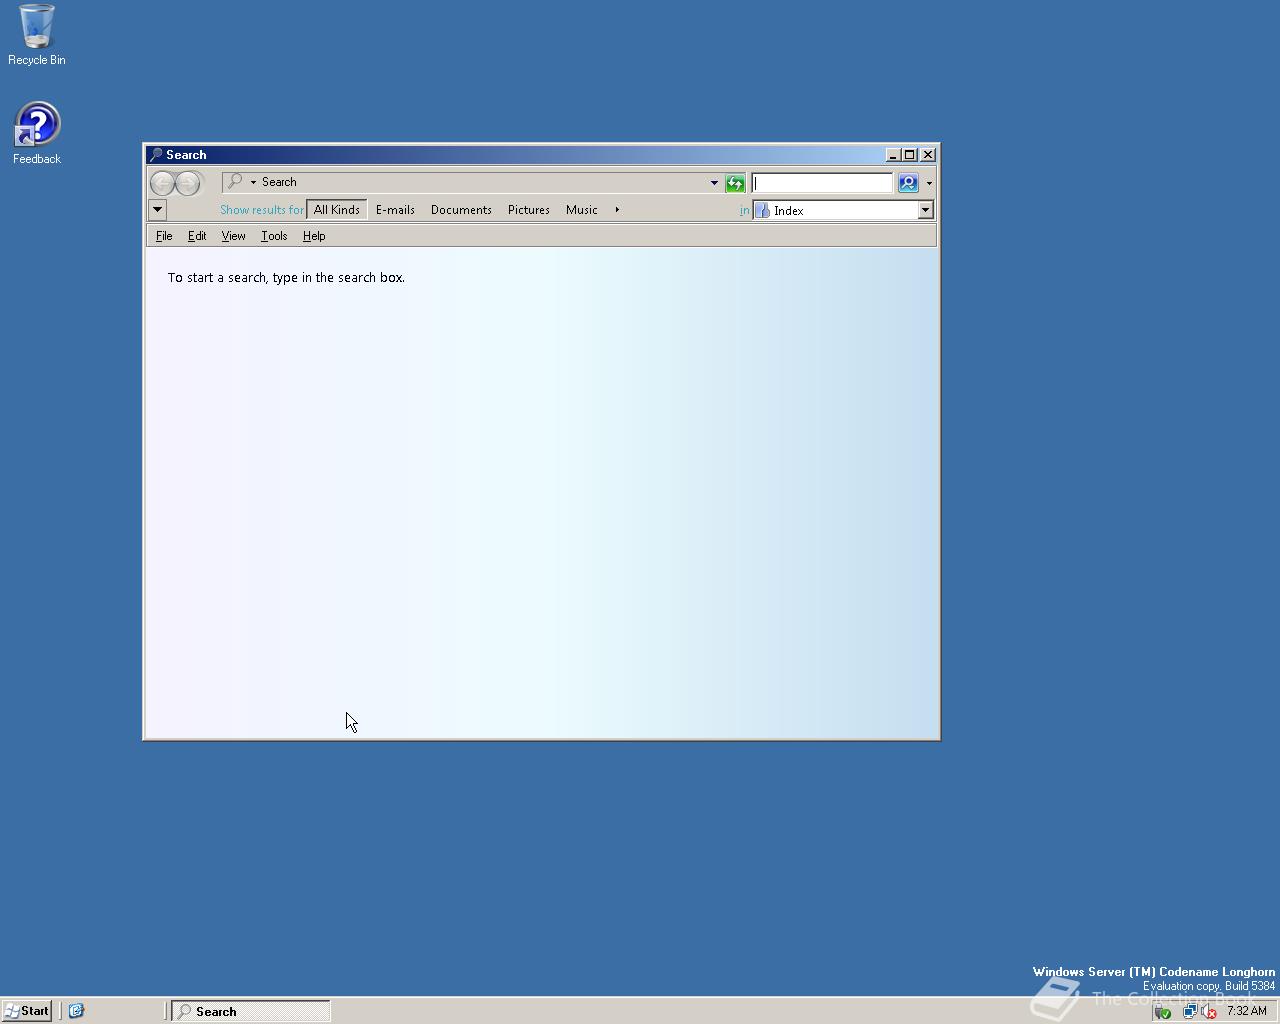
Task: Click the Forward navigation arrow
Action: [x=188, y=183]
